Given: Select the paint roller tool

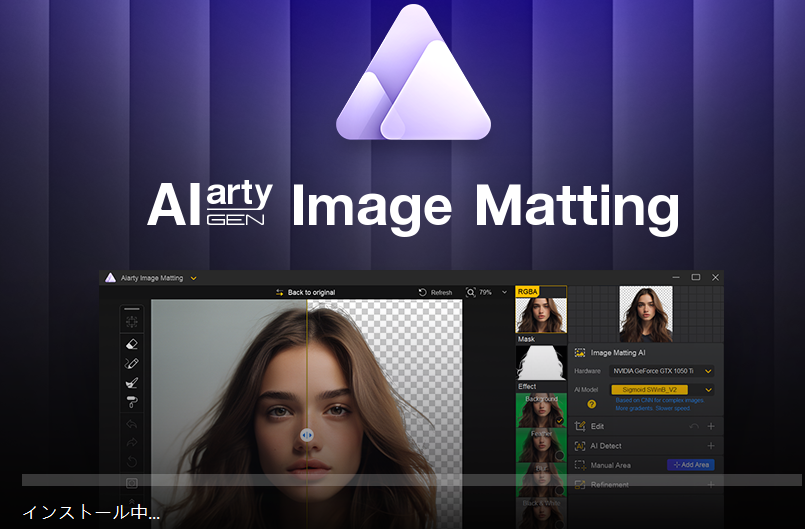Looking at the screenshot, I should click(132, 402).
